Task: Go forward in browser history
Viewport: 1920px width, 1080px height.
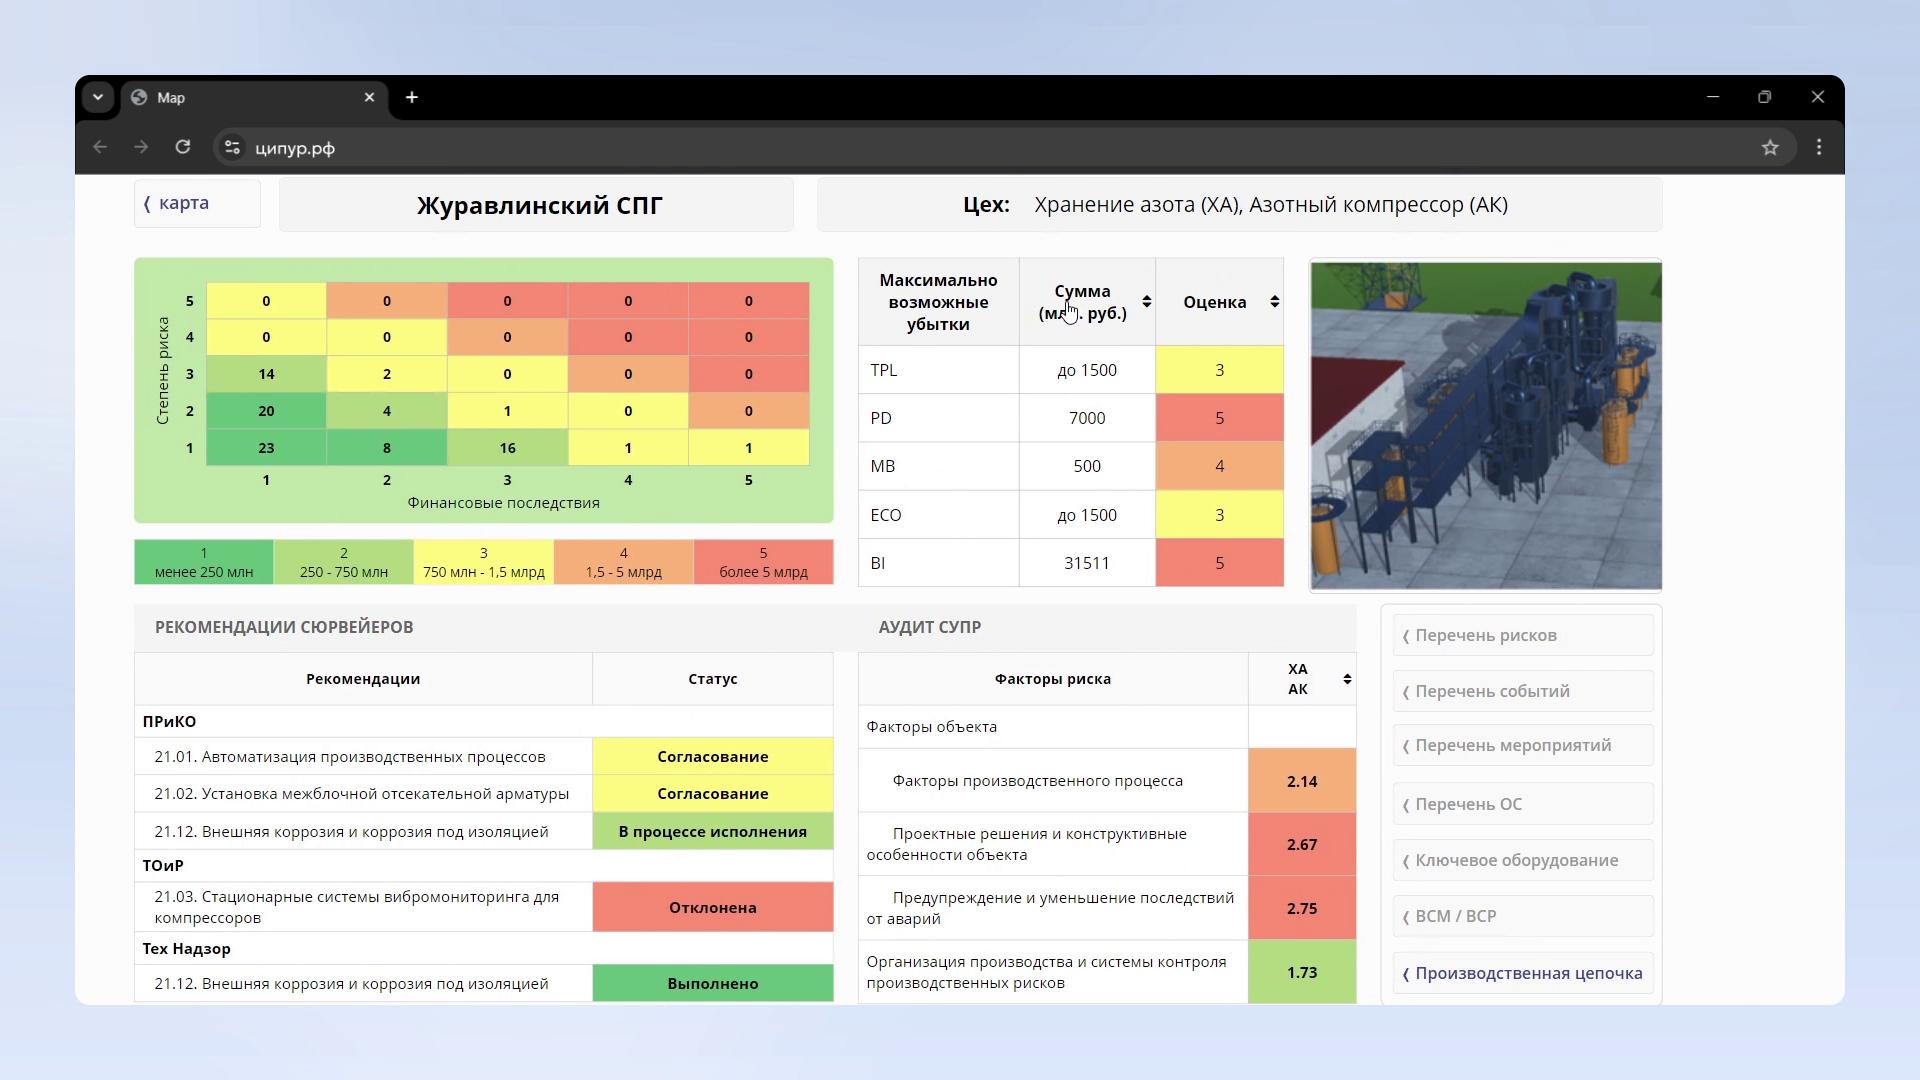Action: click(x=141, y=147)
